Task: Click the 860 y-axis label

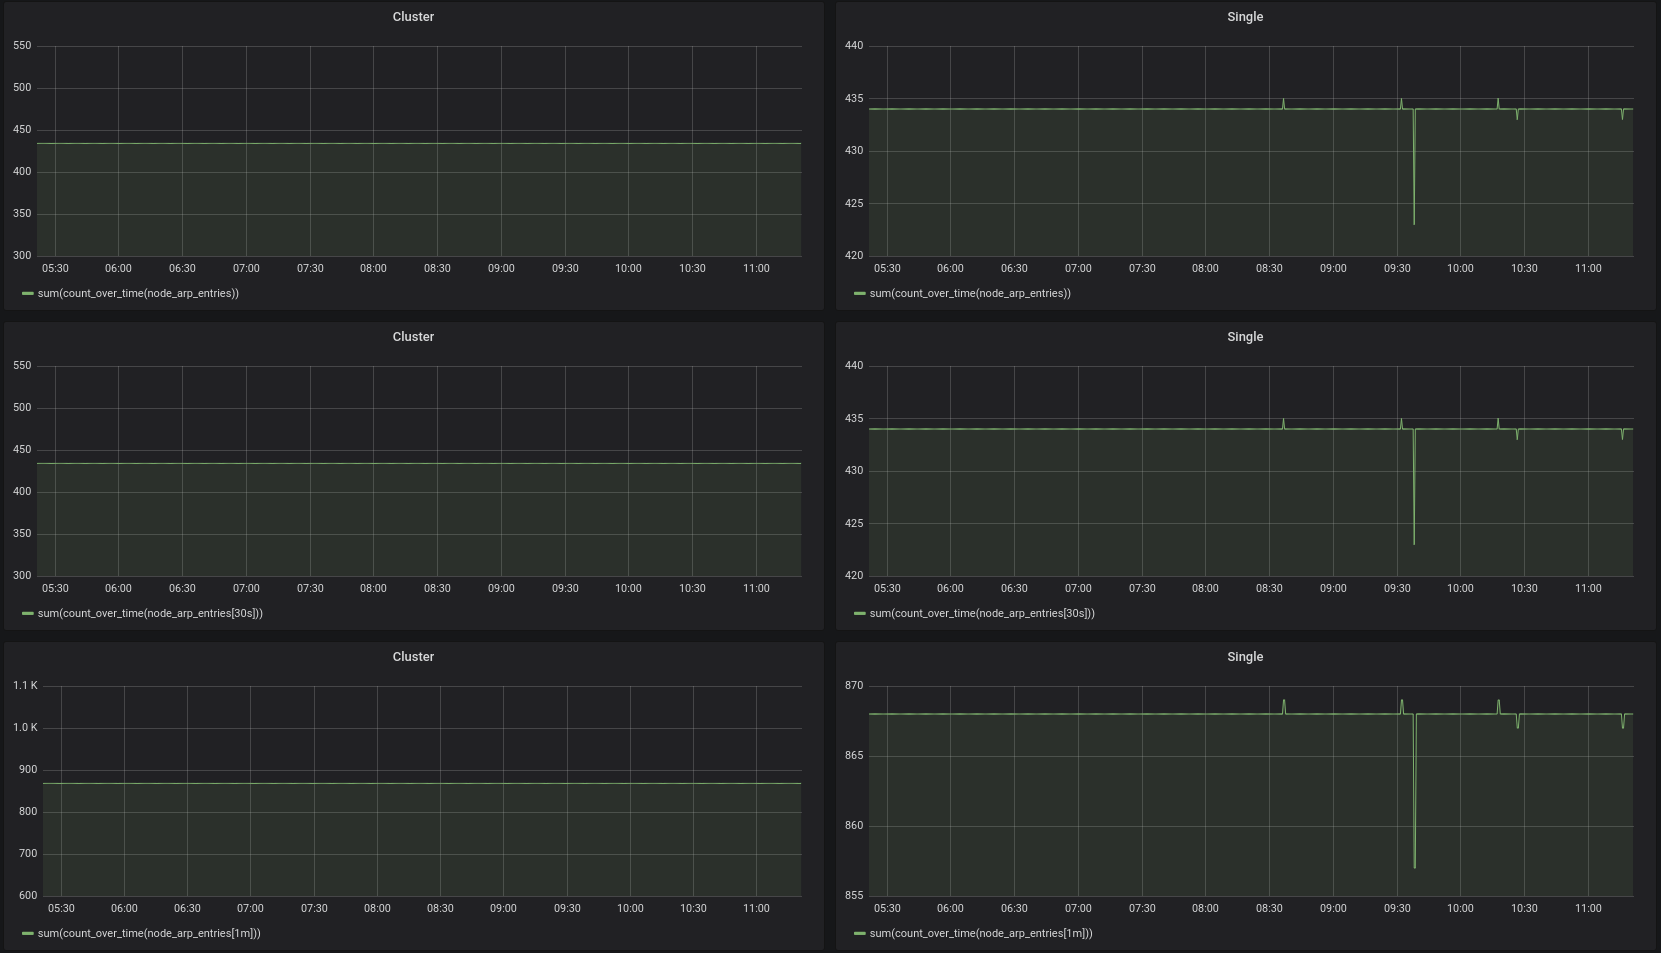Action: (x=854, y=826)
